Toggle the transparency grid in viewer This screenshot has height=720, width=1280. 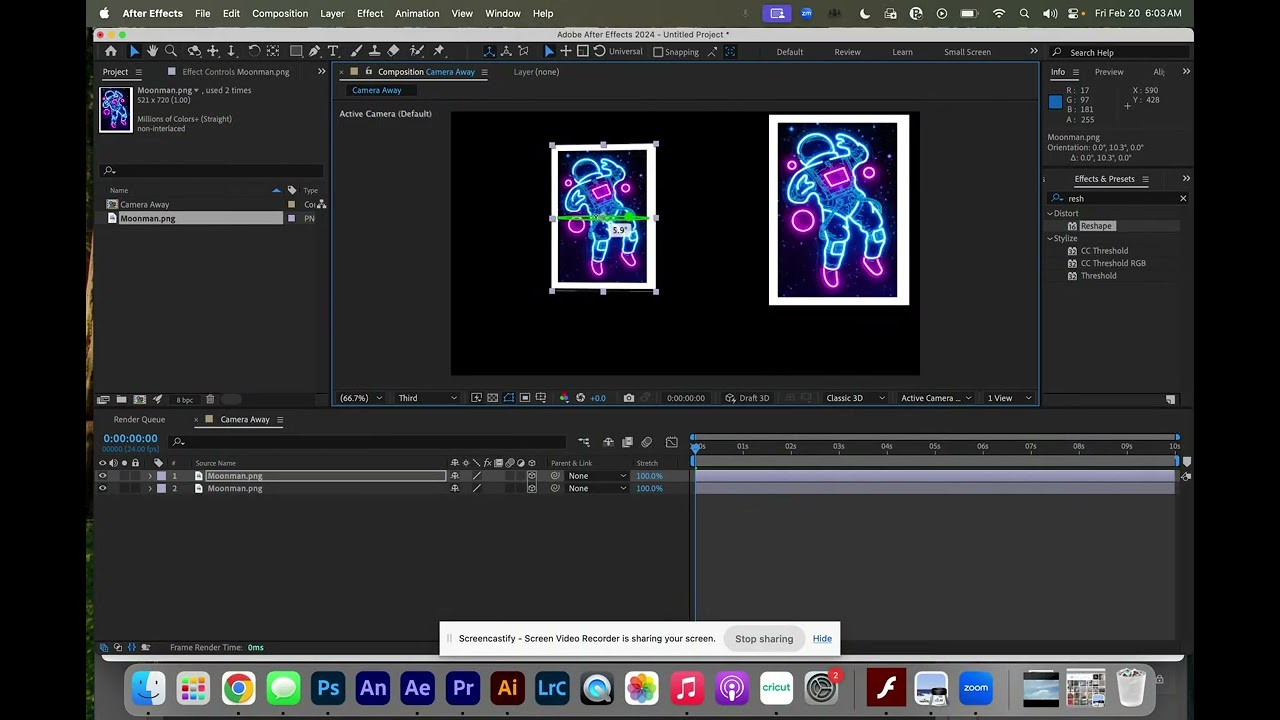pyautogui.click(x=492, y=398)
